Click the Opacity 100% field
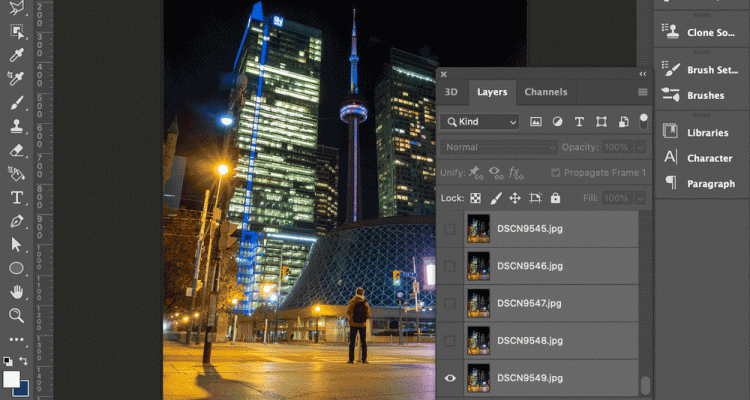750x400 pixels. 619,147
